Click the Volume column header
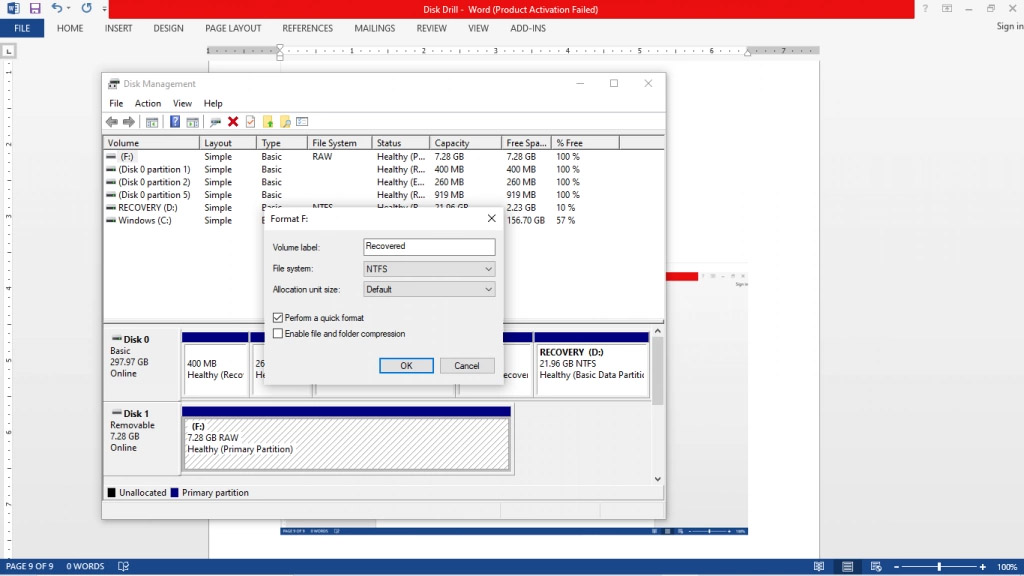This screenshot has width=1024, height=576. (x=152, y=143)
